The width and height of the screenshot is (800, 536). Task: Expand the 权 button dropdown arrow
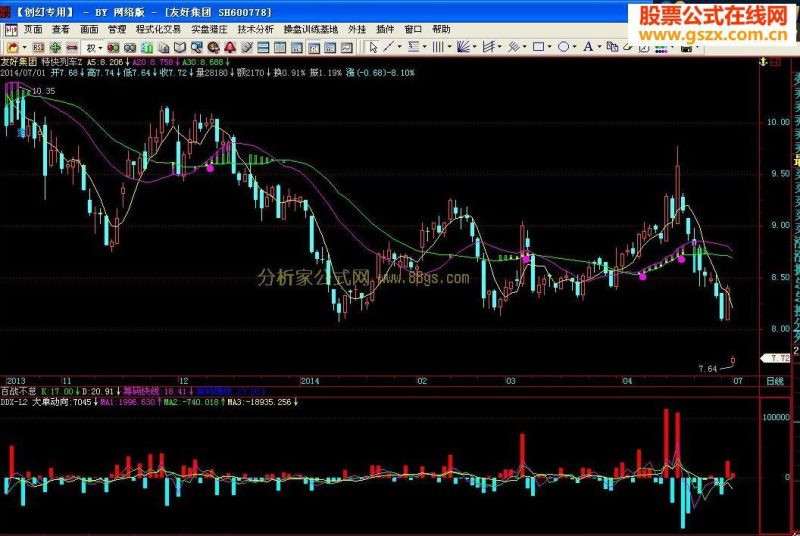coord(100,48)
